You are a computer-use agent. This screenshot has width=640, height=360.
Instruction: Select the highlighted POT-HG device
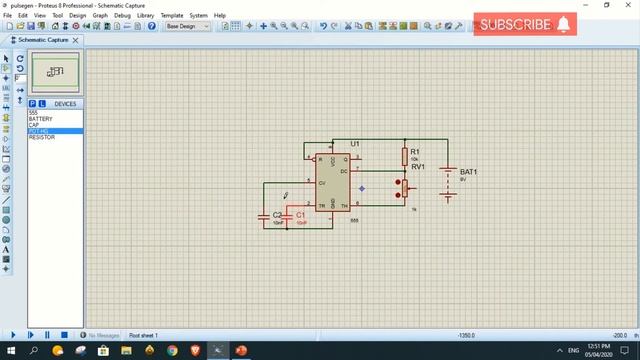pos(55,131)
